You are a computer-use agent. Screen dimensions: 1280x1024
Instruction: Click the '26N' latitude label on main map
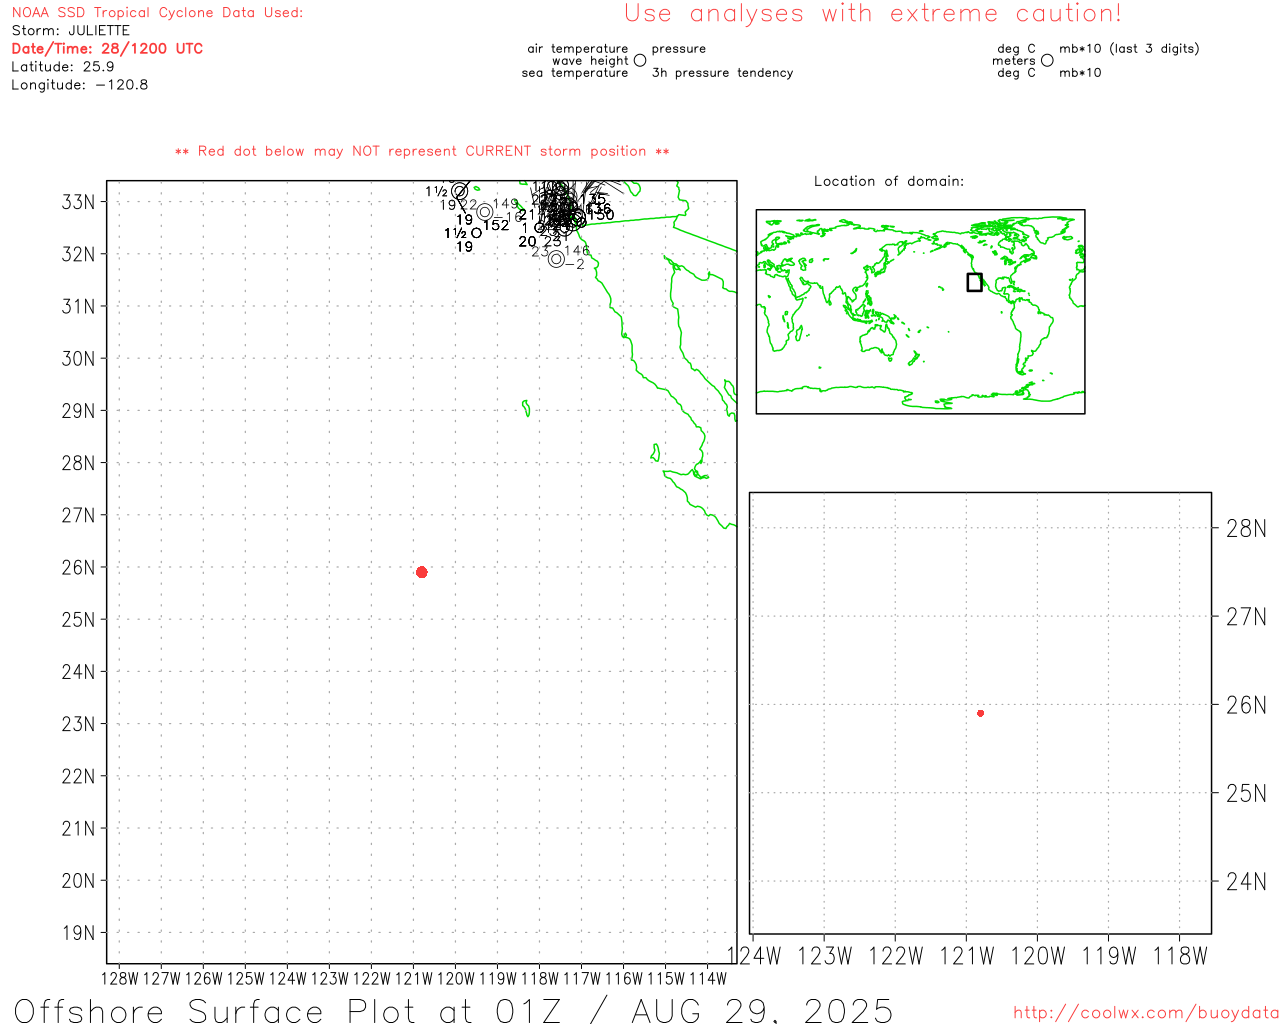78,568
